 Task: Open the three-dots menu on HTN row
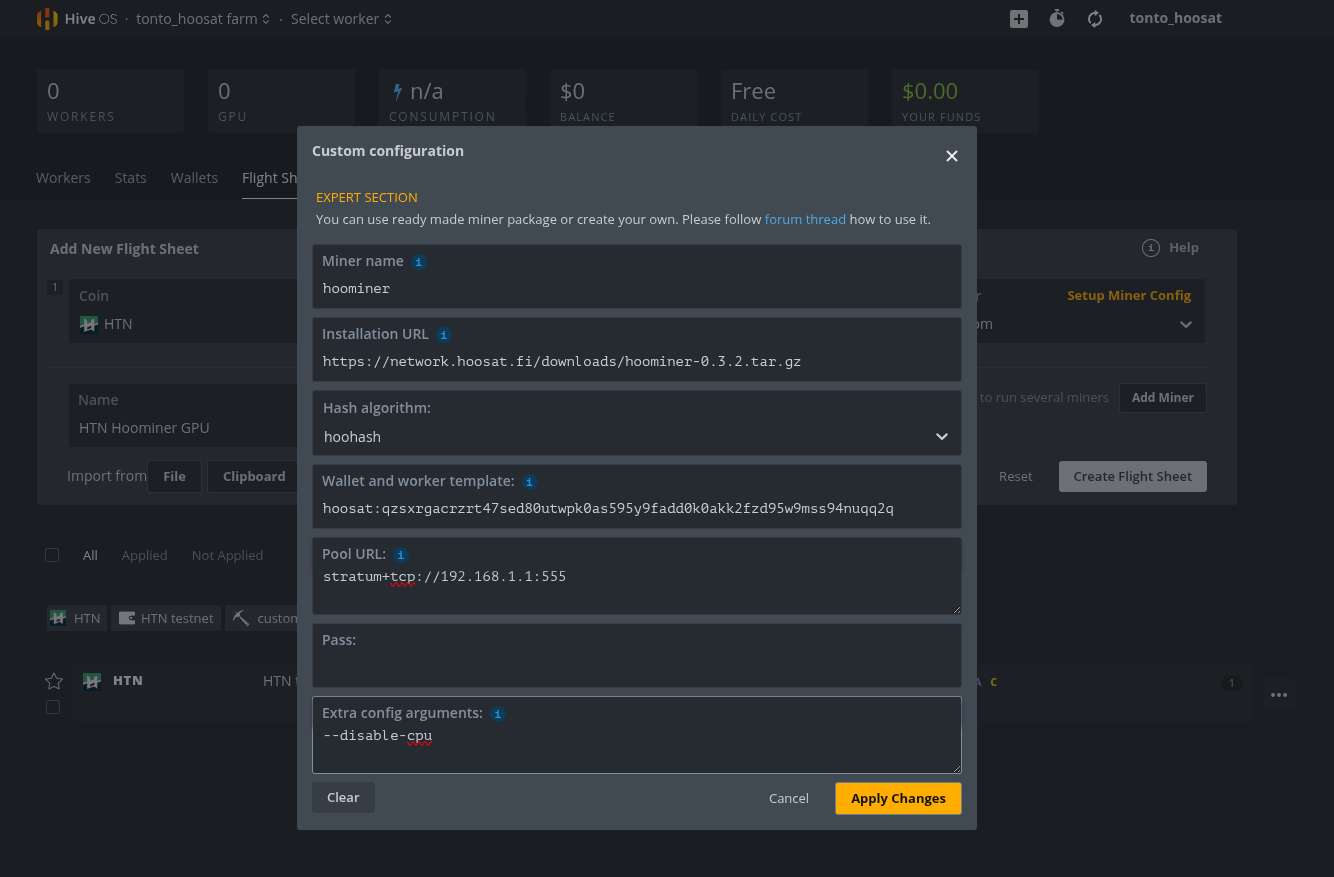click(1278, 694)
